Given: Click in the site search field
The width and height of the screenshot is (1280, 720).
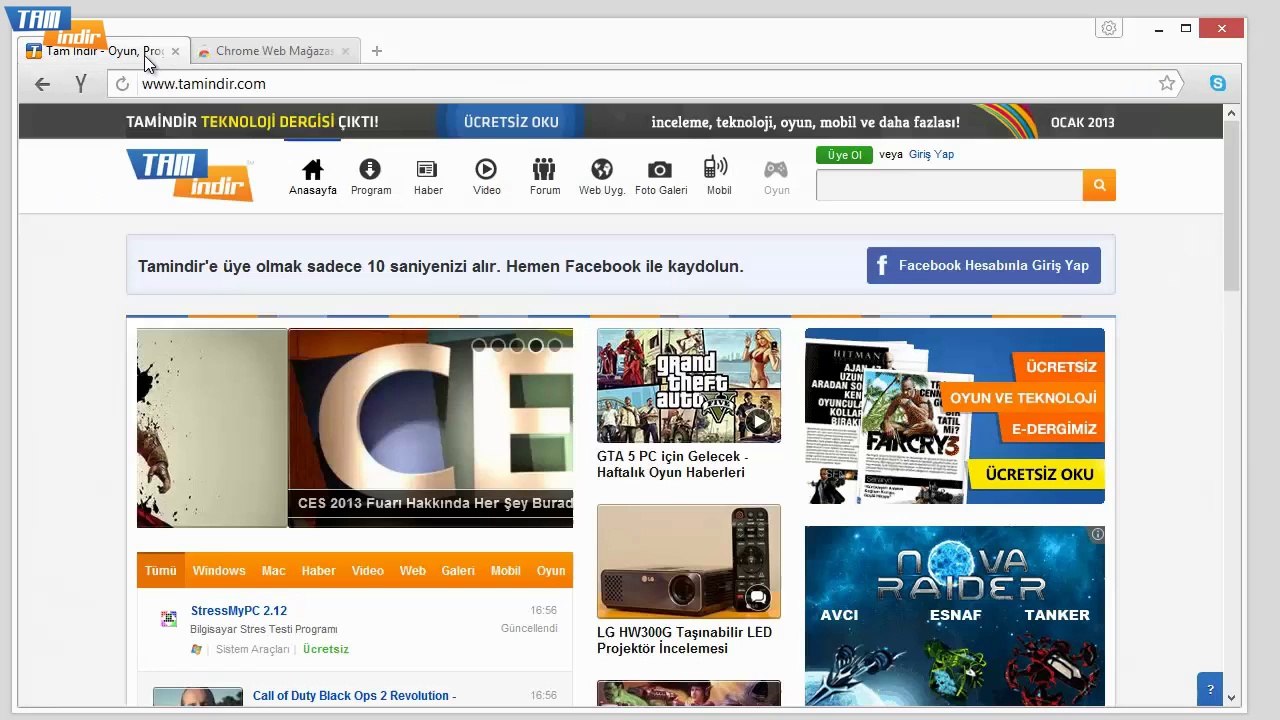Looking at the screenshot, I should tap(949, 185).
